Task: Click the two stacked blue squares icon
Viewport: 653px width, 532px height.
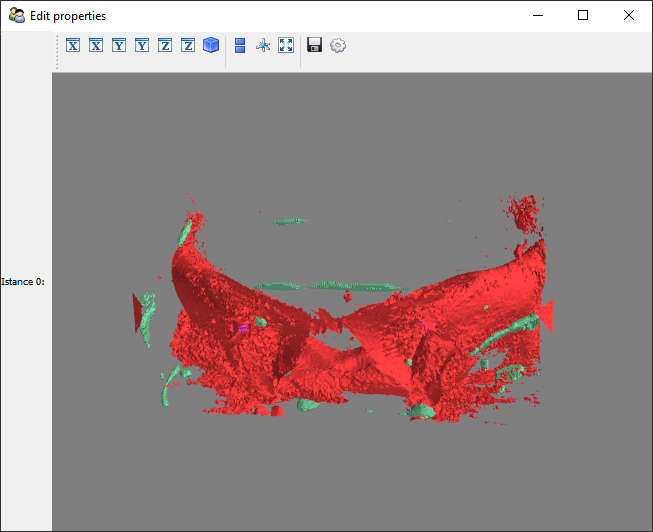Action: (240, 45)
